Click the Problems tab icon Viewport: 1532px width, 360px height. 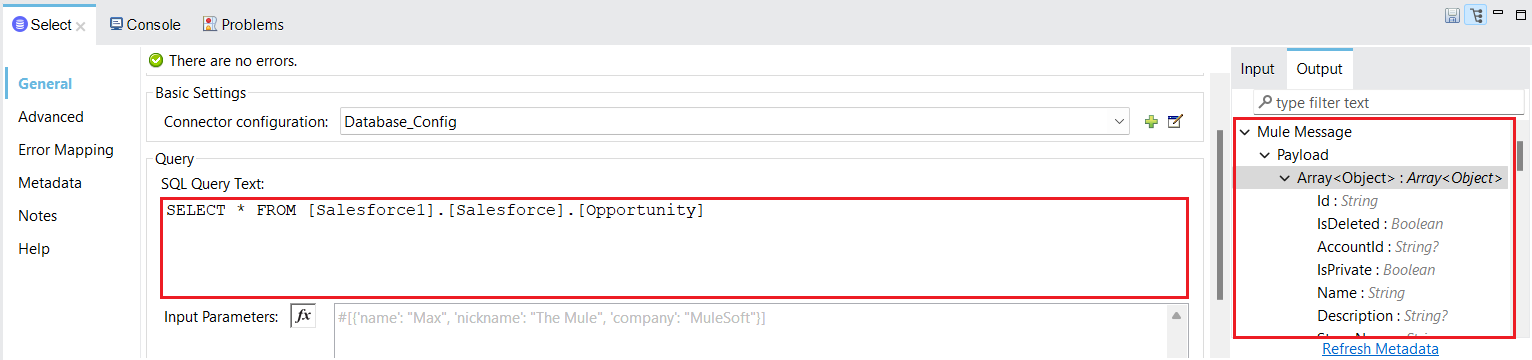point(210,24)
